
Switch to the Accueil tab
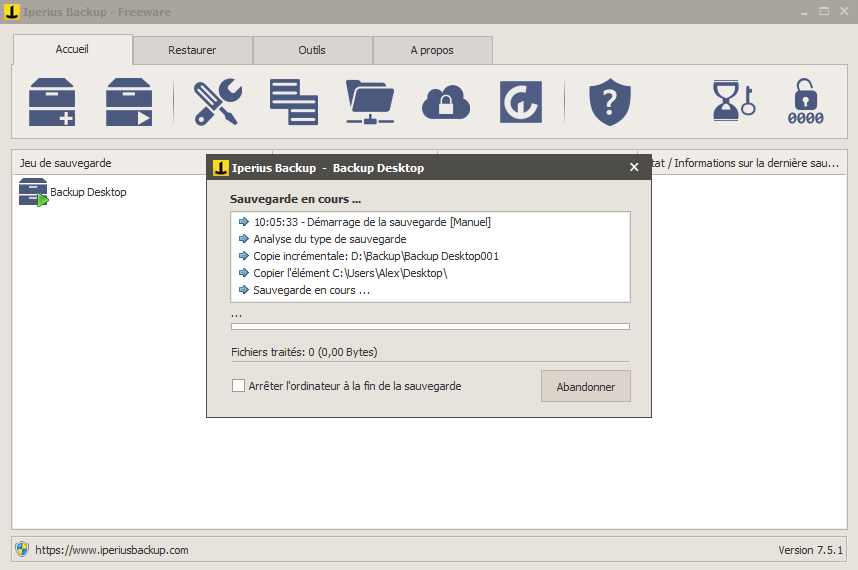click(72, 49)
